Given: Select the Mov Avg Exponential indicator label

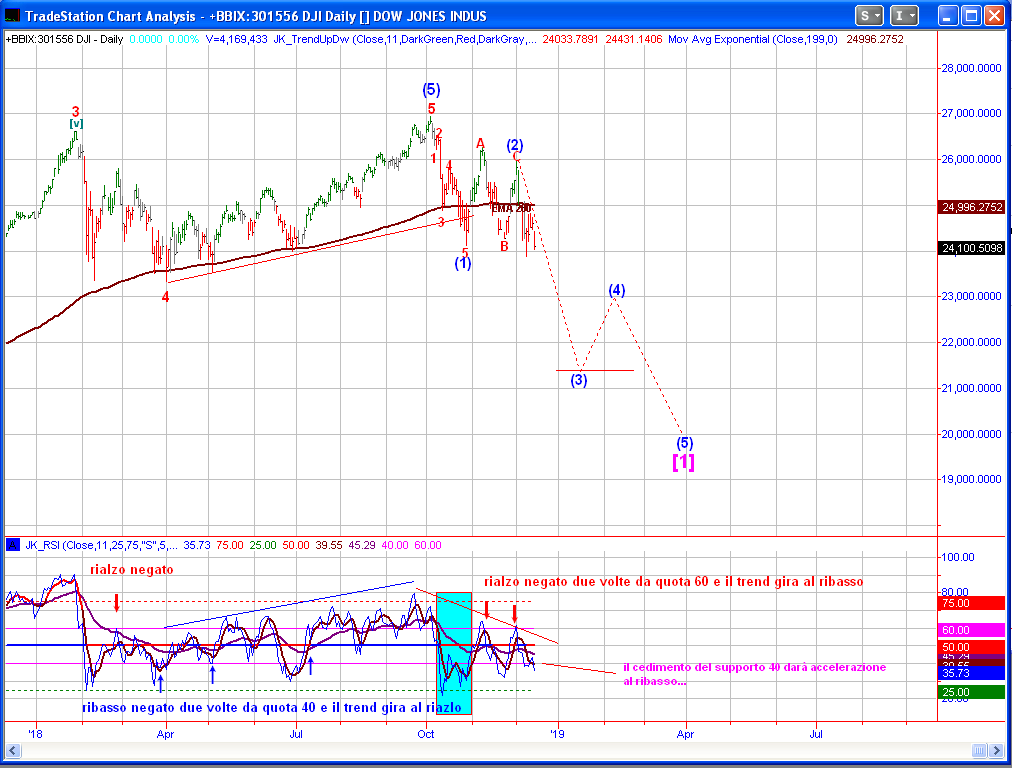Looking at the screenshot, I should coord(753,39).
